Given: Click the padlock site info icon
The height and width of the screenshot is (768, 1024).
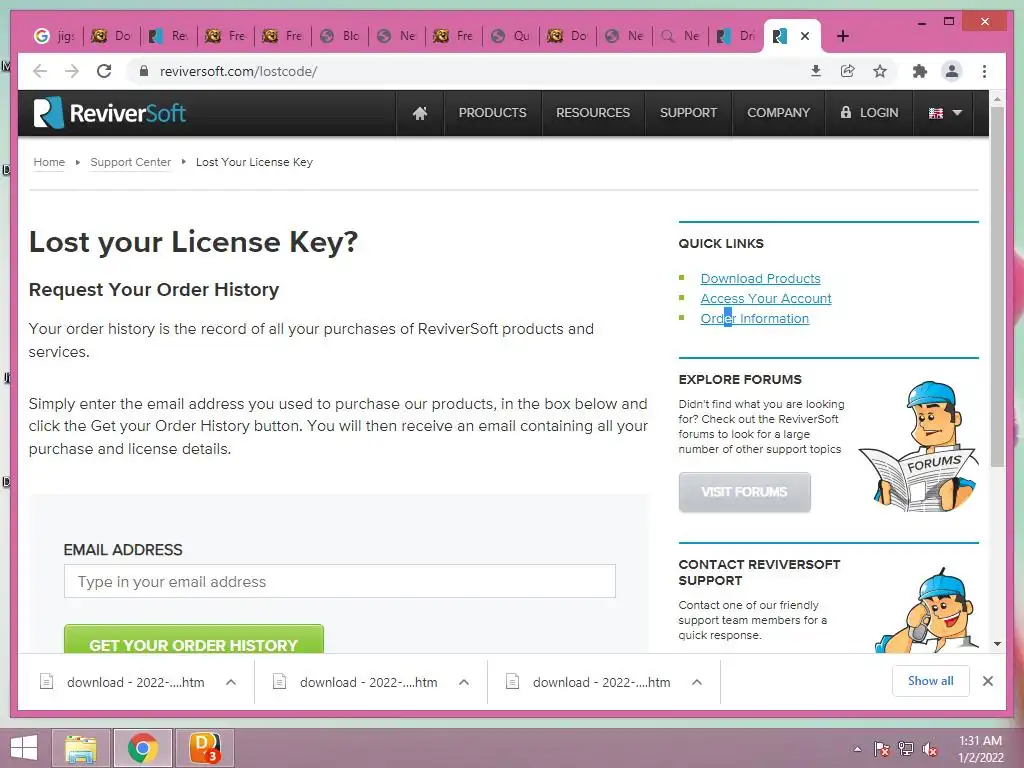Looking at the screenshot, I should click(x=144, y=71).
